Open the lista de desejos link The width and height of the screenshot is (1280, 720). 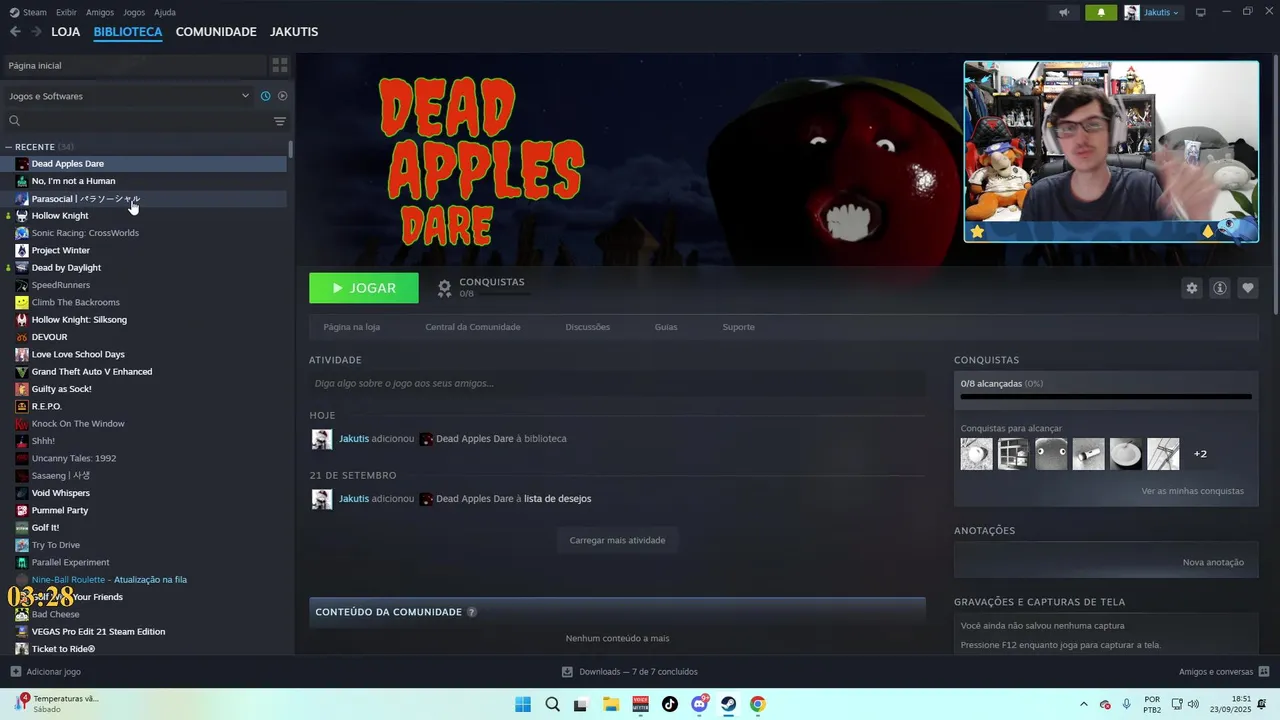pyautogui.click(x=557, y=499)
